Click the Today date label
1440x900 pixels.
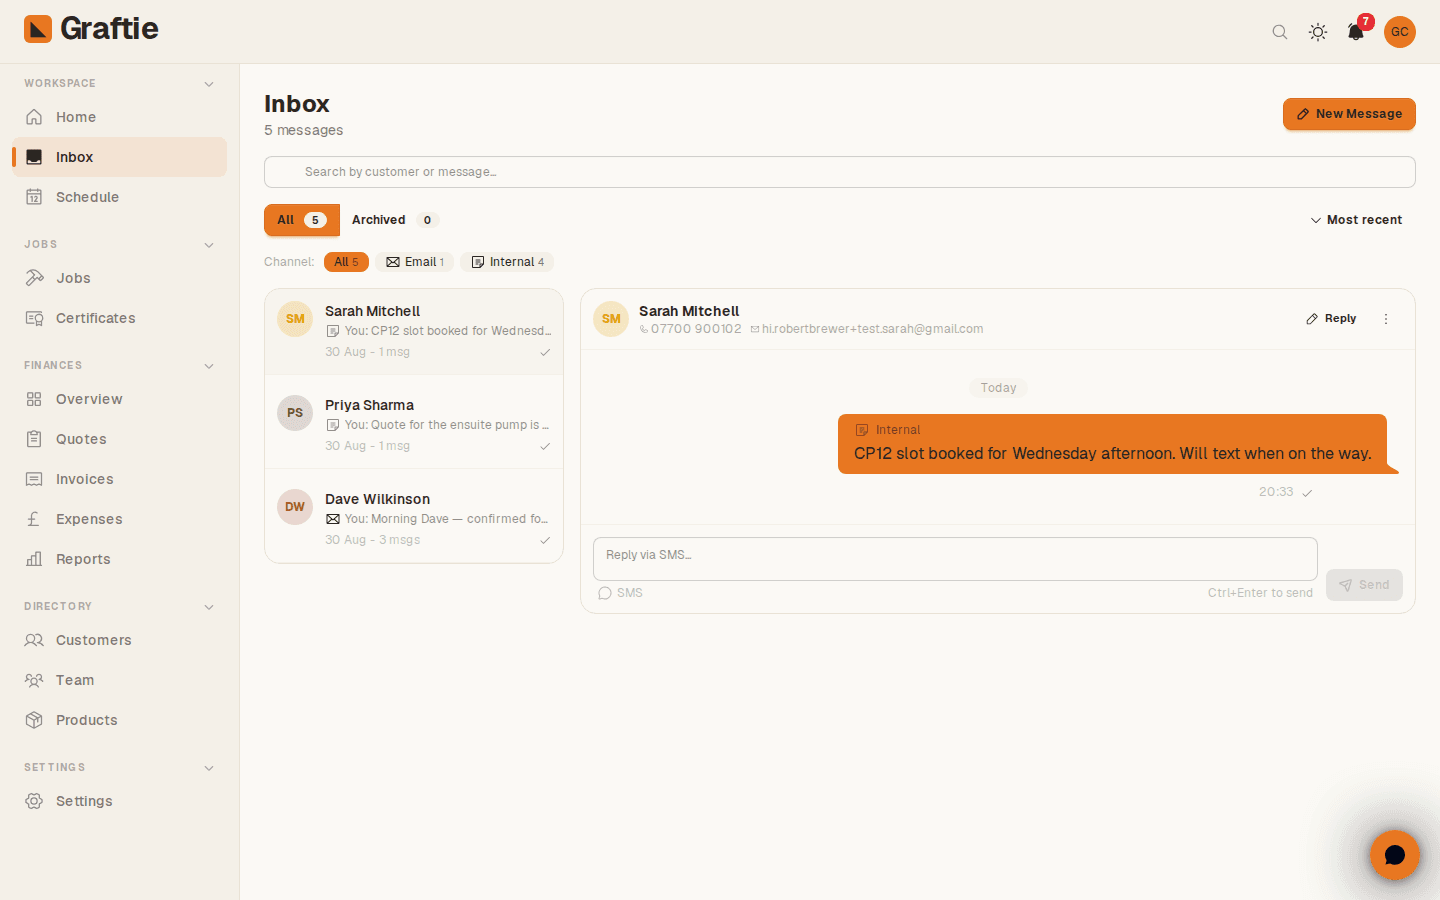[998, 388]
